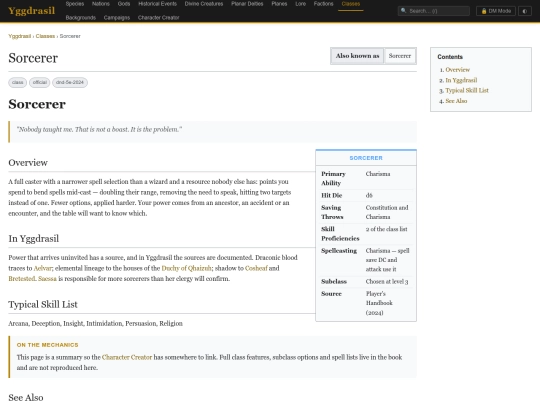Click the 'In Yggdrasil' section heading
Viewport: 540px width, 405px height.
coord(33,239)
